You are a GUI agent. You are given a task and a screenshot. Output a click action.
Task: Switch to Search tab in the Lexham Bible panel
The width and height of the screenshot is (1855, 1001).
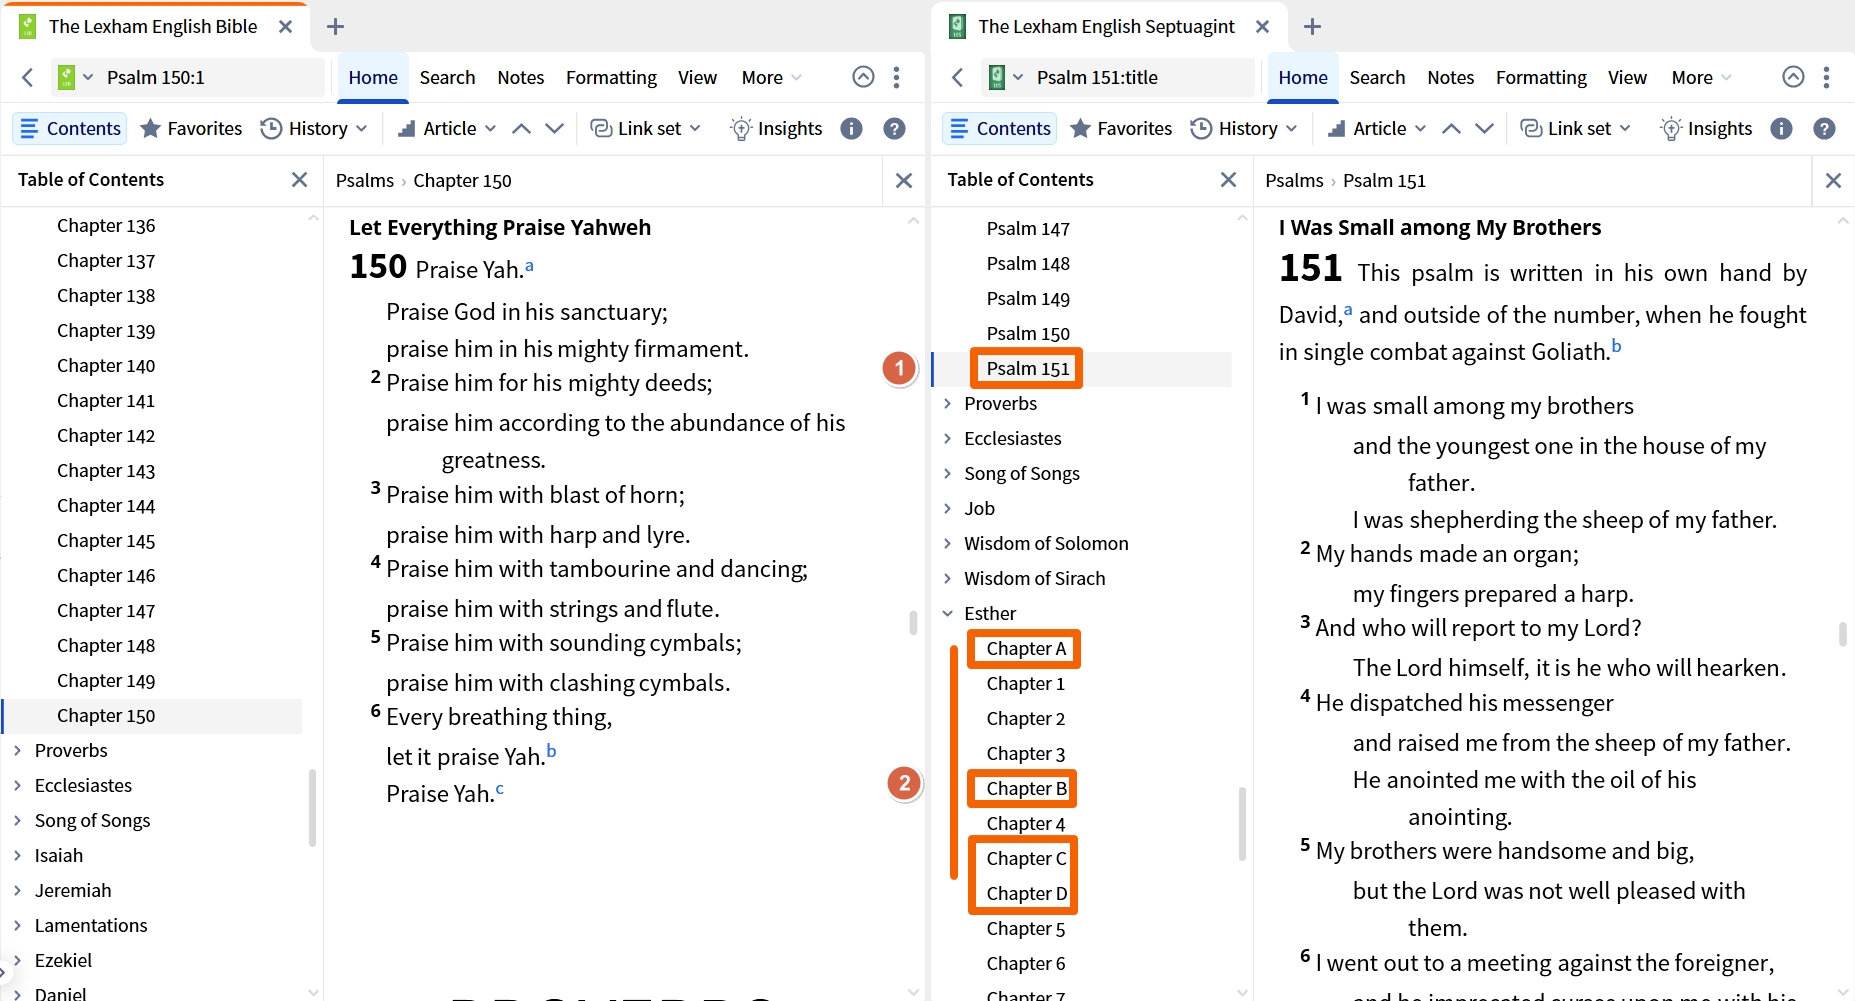click(447, 77)
